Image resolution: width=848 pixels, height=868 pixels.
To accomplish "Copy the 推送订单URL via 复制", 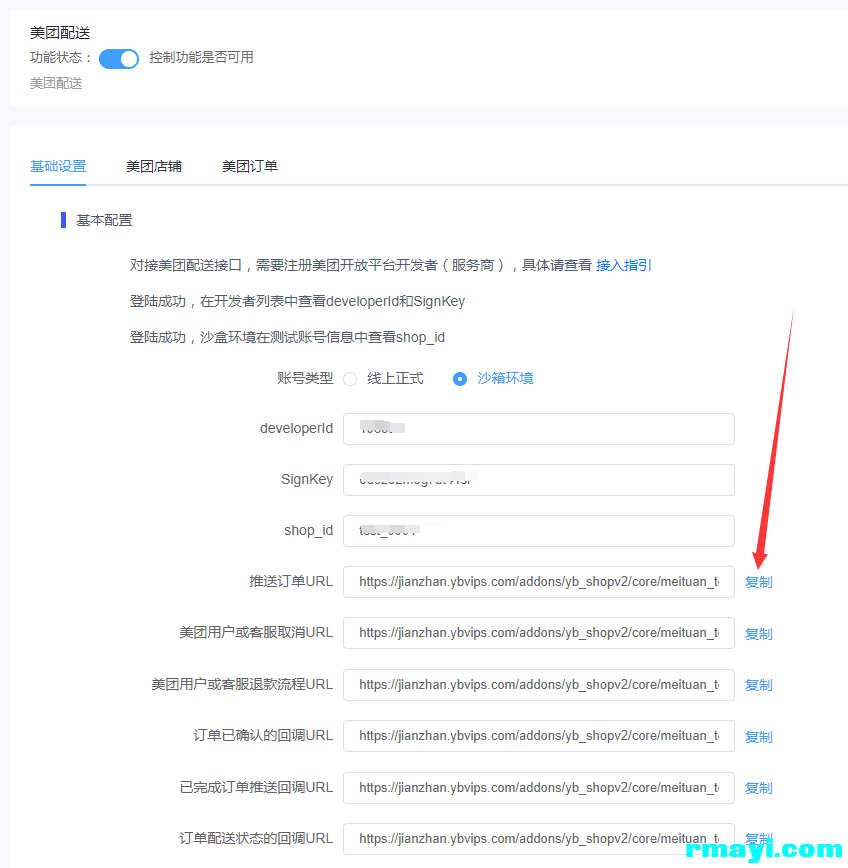I will [x=758, y=582].
